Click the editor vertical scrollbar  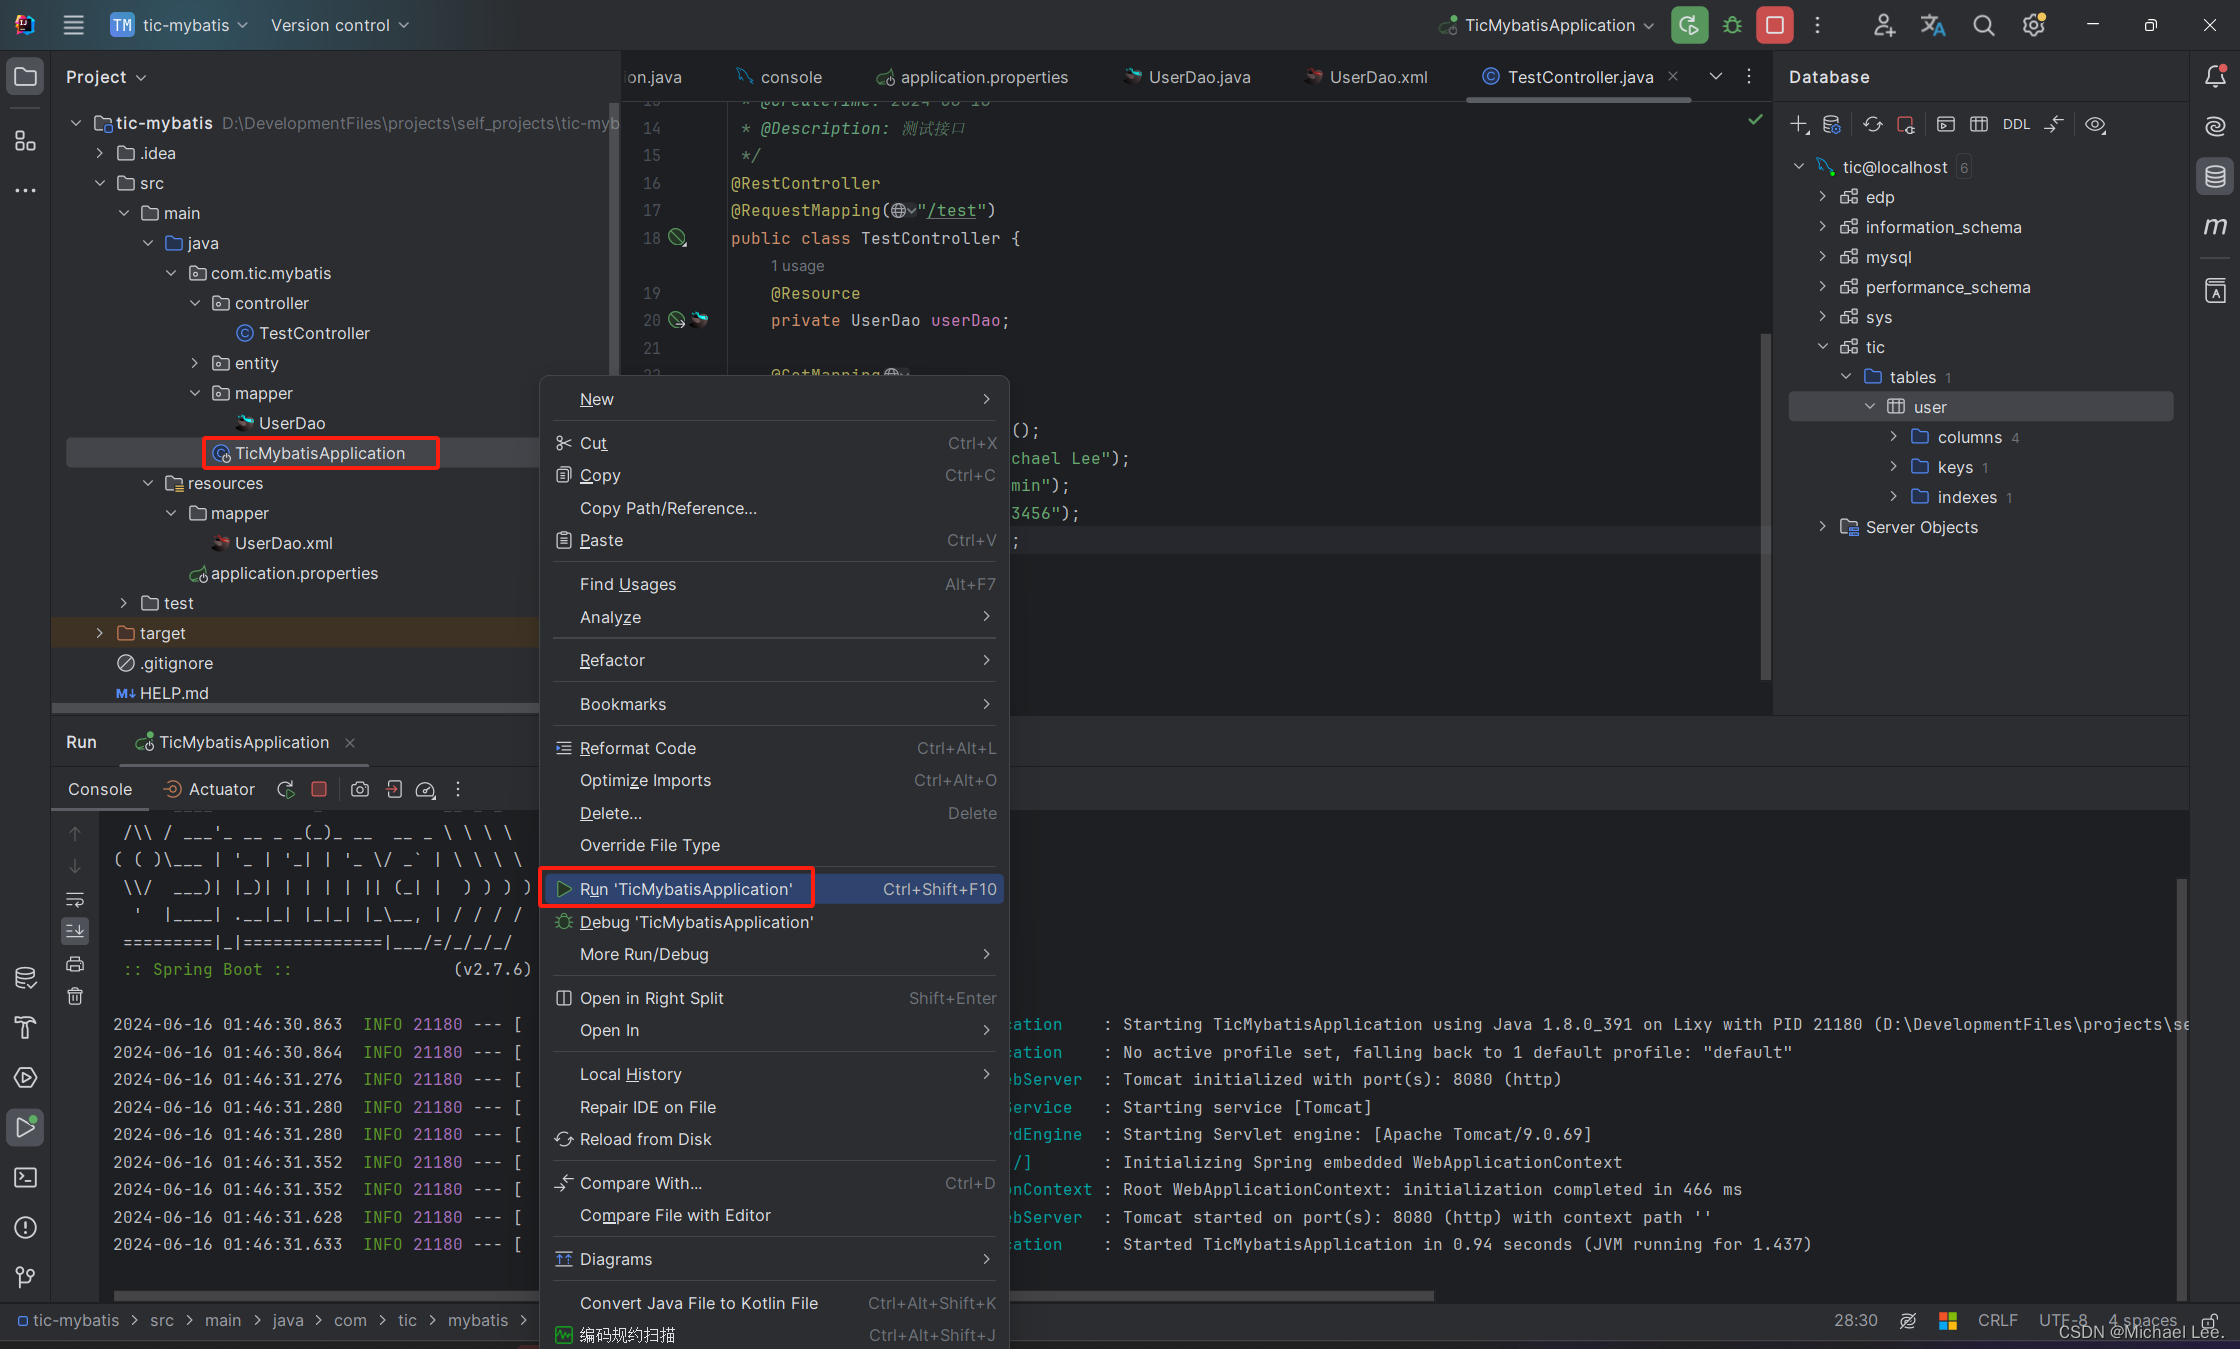tap(1765, 507)
